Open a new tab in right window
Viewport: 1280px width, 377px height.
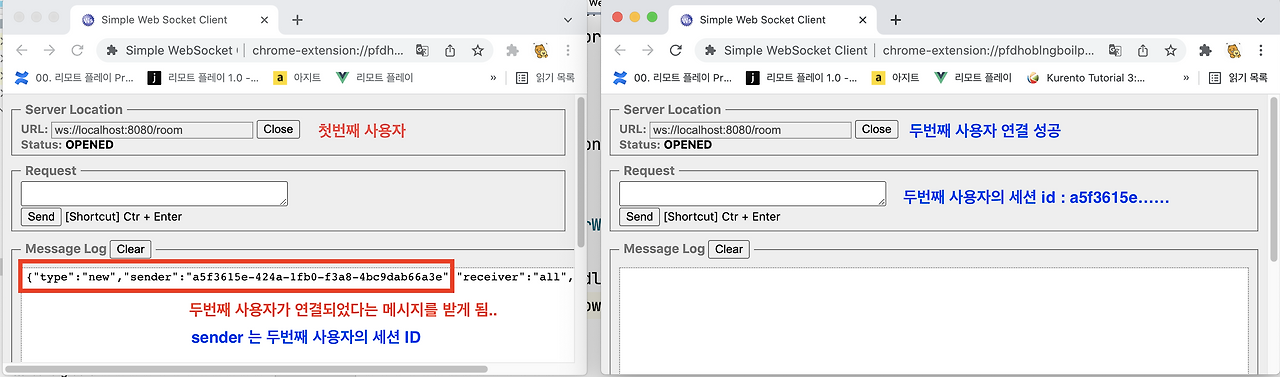coord(895,19)
